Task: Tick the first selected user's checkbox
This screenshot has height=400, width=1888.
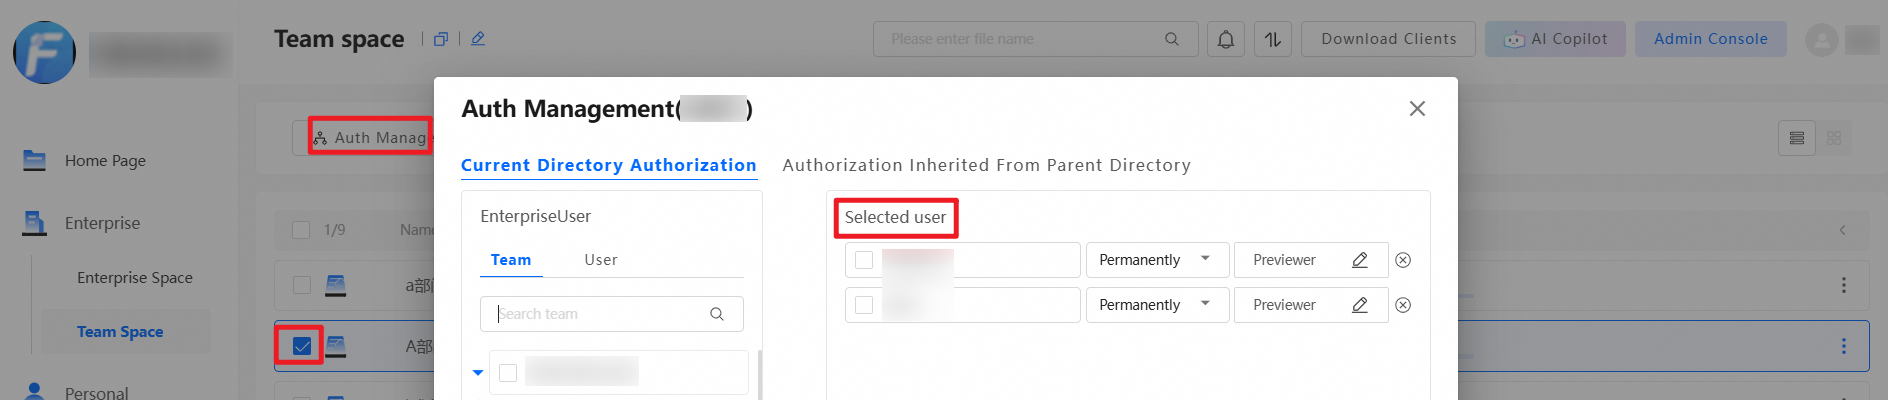Action: coord(864,260)
